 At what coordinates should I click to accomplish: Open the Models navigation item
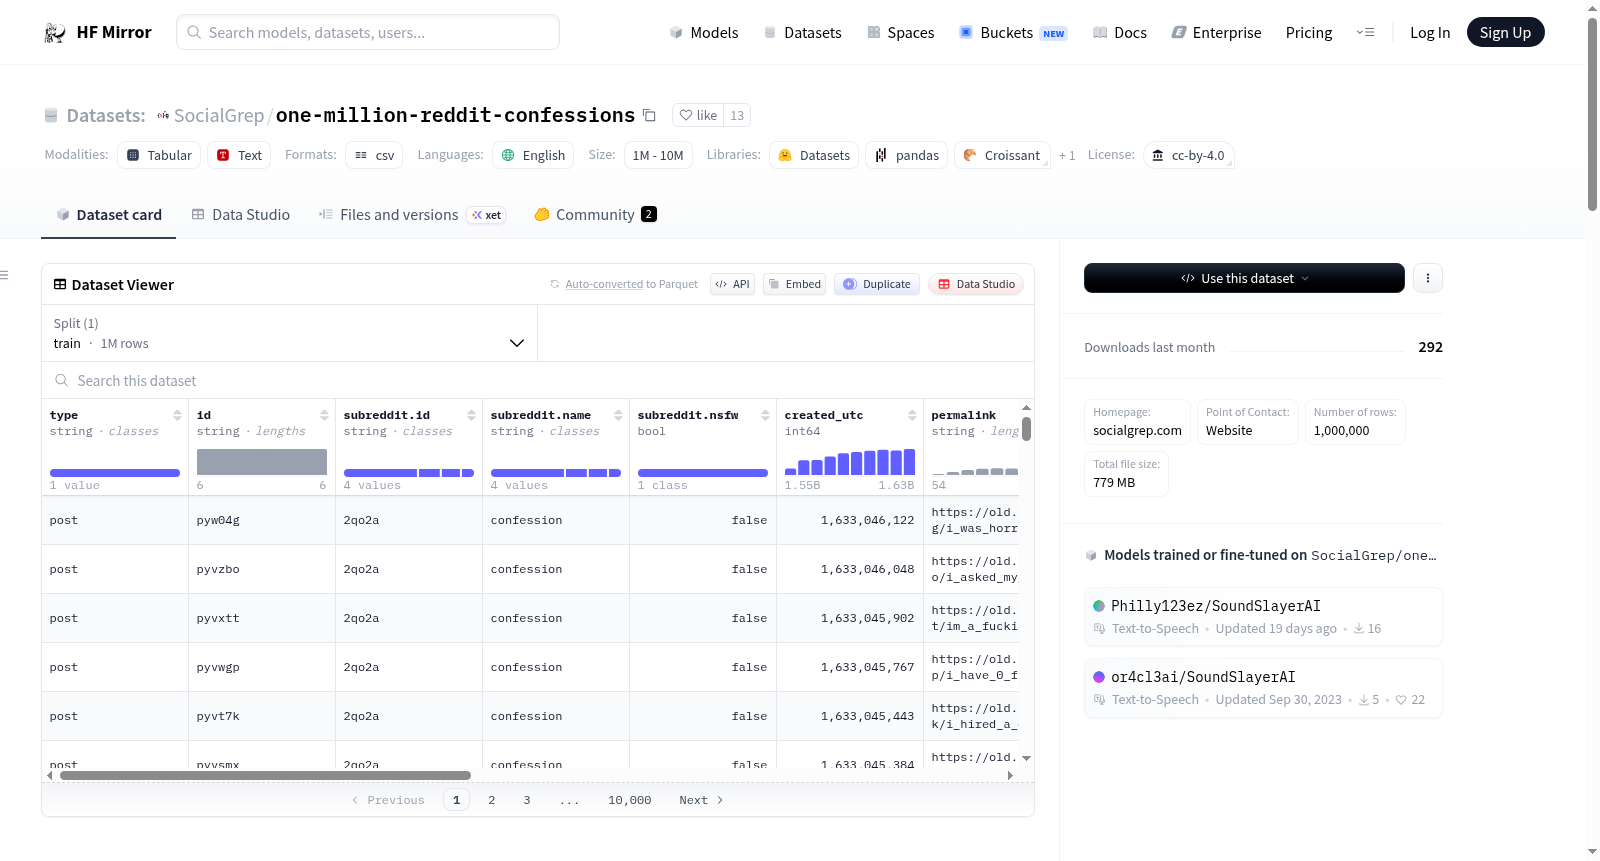click(x=704, y=33)
